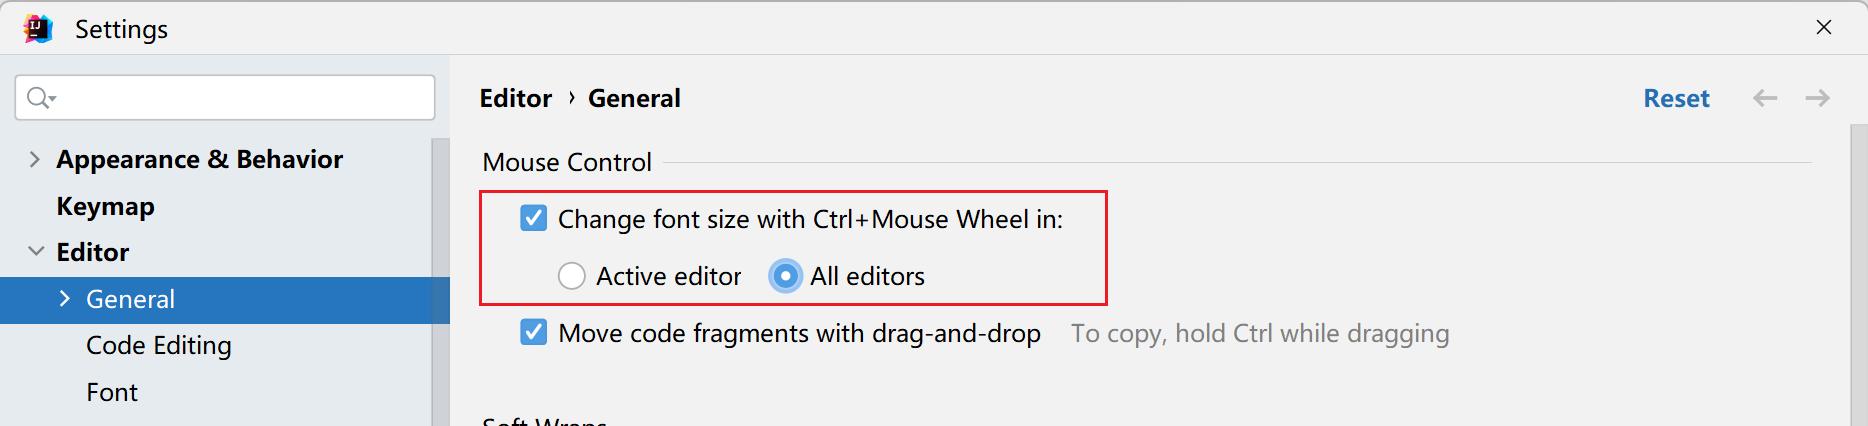Open the Keymap settings page
Viewport: 1868px width, 426px height.
pyautogui.click(x=105, y=206)
